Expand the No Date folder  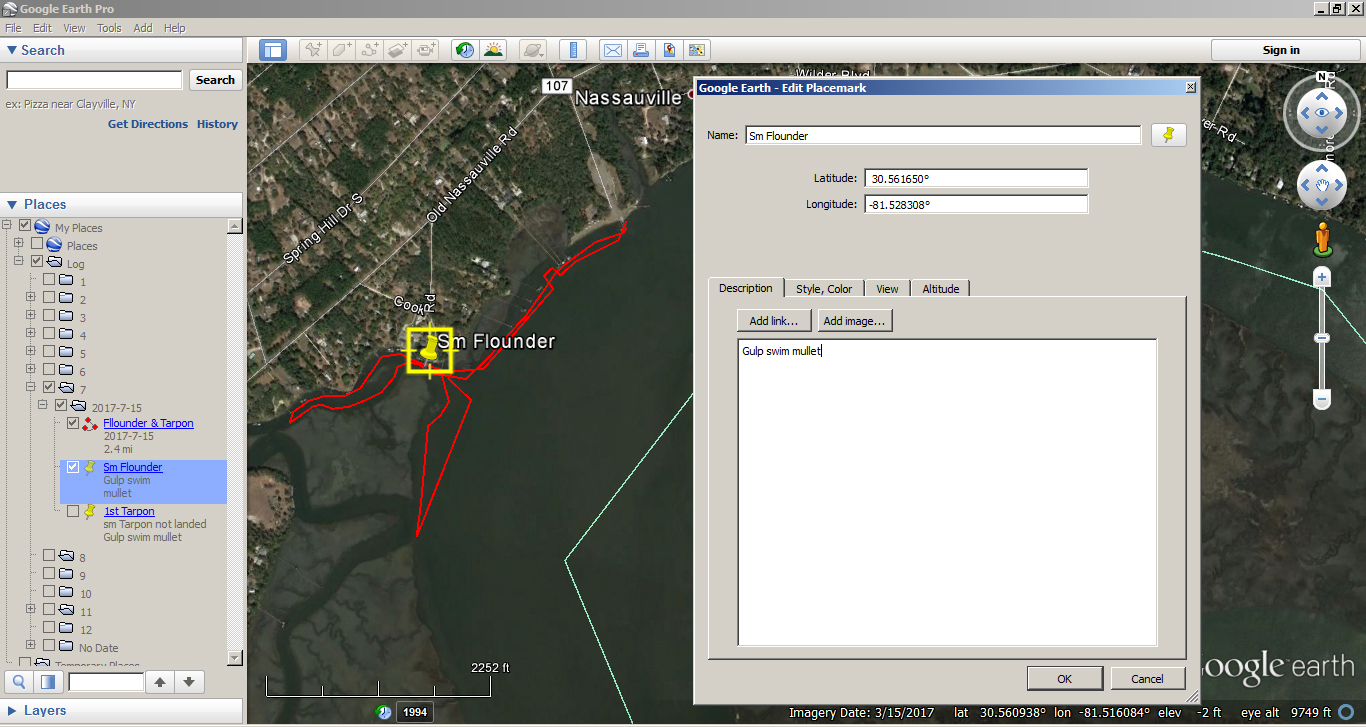pyautogui.click(x=31, y=646)
